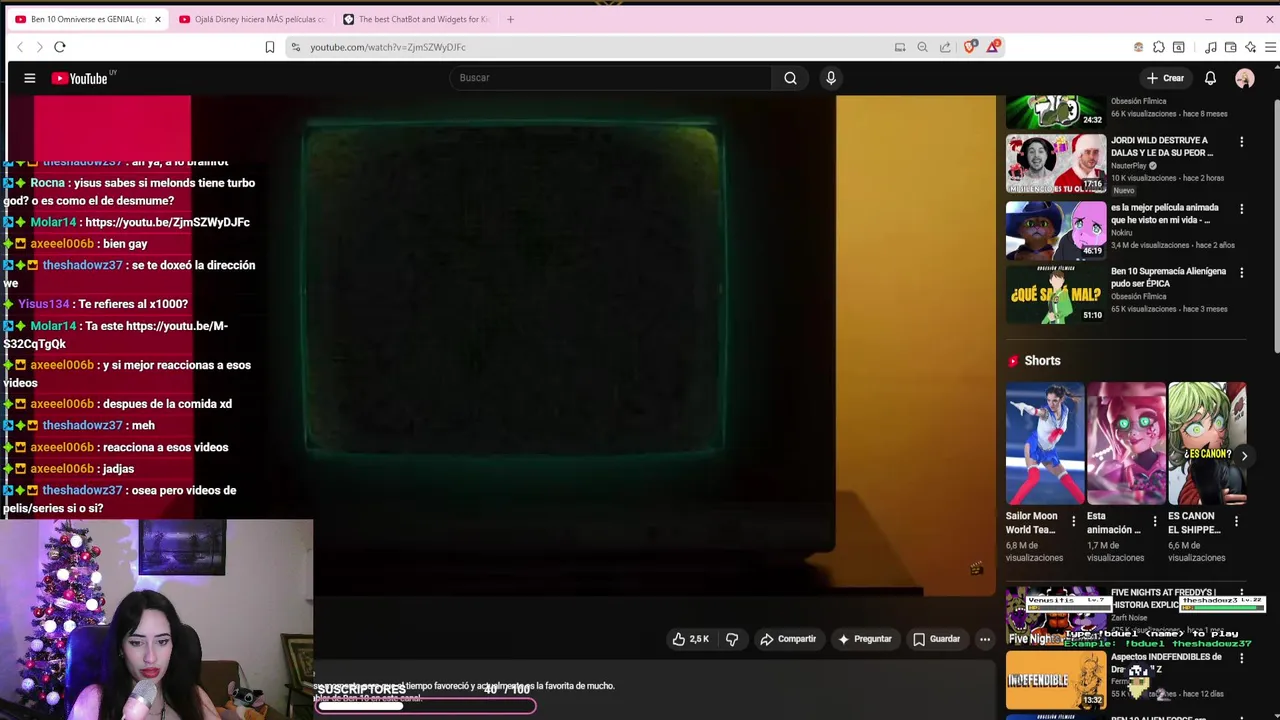Click the Guardar button
The height and width of the screenshot is (720, 1280).
[x=936, y=639]
